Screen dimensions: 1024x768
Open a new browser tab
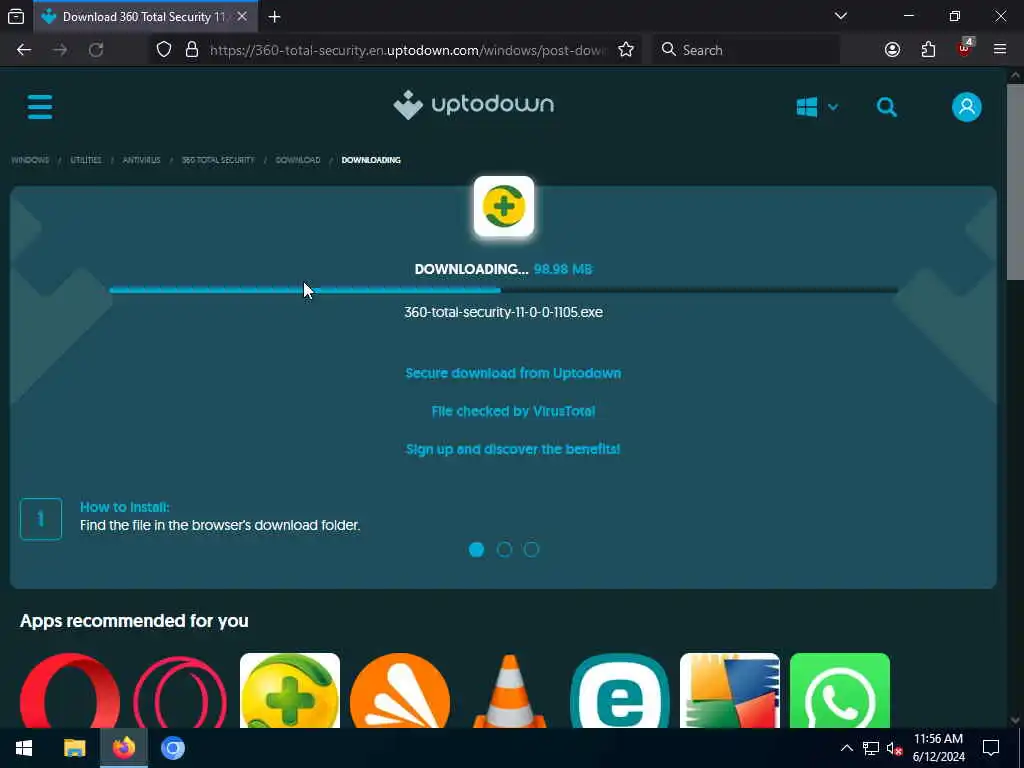click(x=274, y=17)
